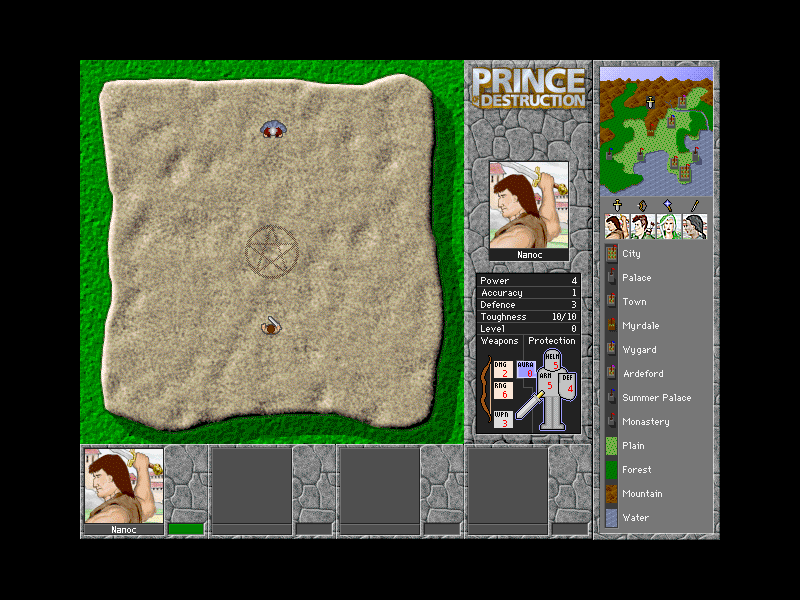800x600 pixels.
Task: Click the pentagram on the battlefield
Action: pyautogui.click(x=271, y=252)
